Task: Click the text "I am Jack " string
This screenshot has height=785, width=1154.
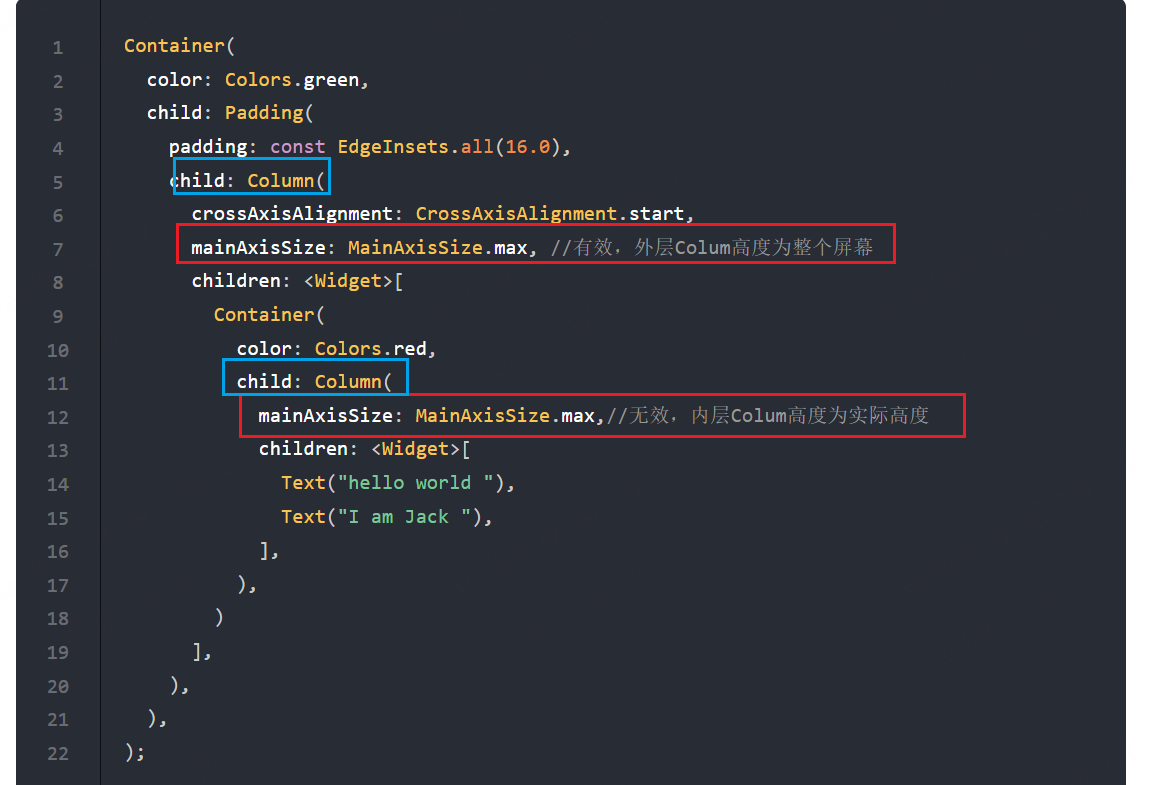Action: [x=404, y=516]
